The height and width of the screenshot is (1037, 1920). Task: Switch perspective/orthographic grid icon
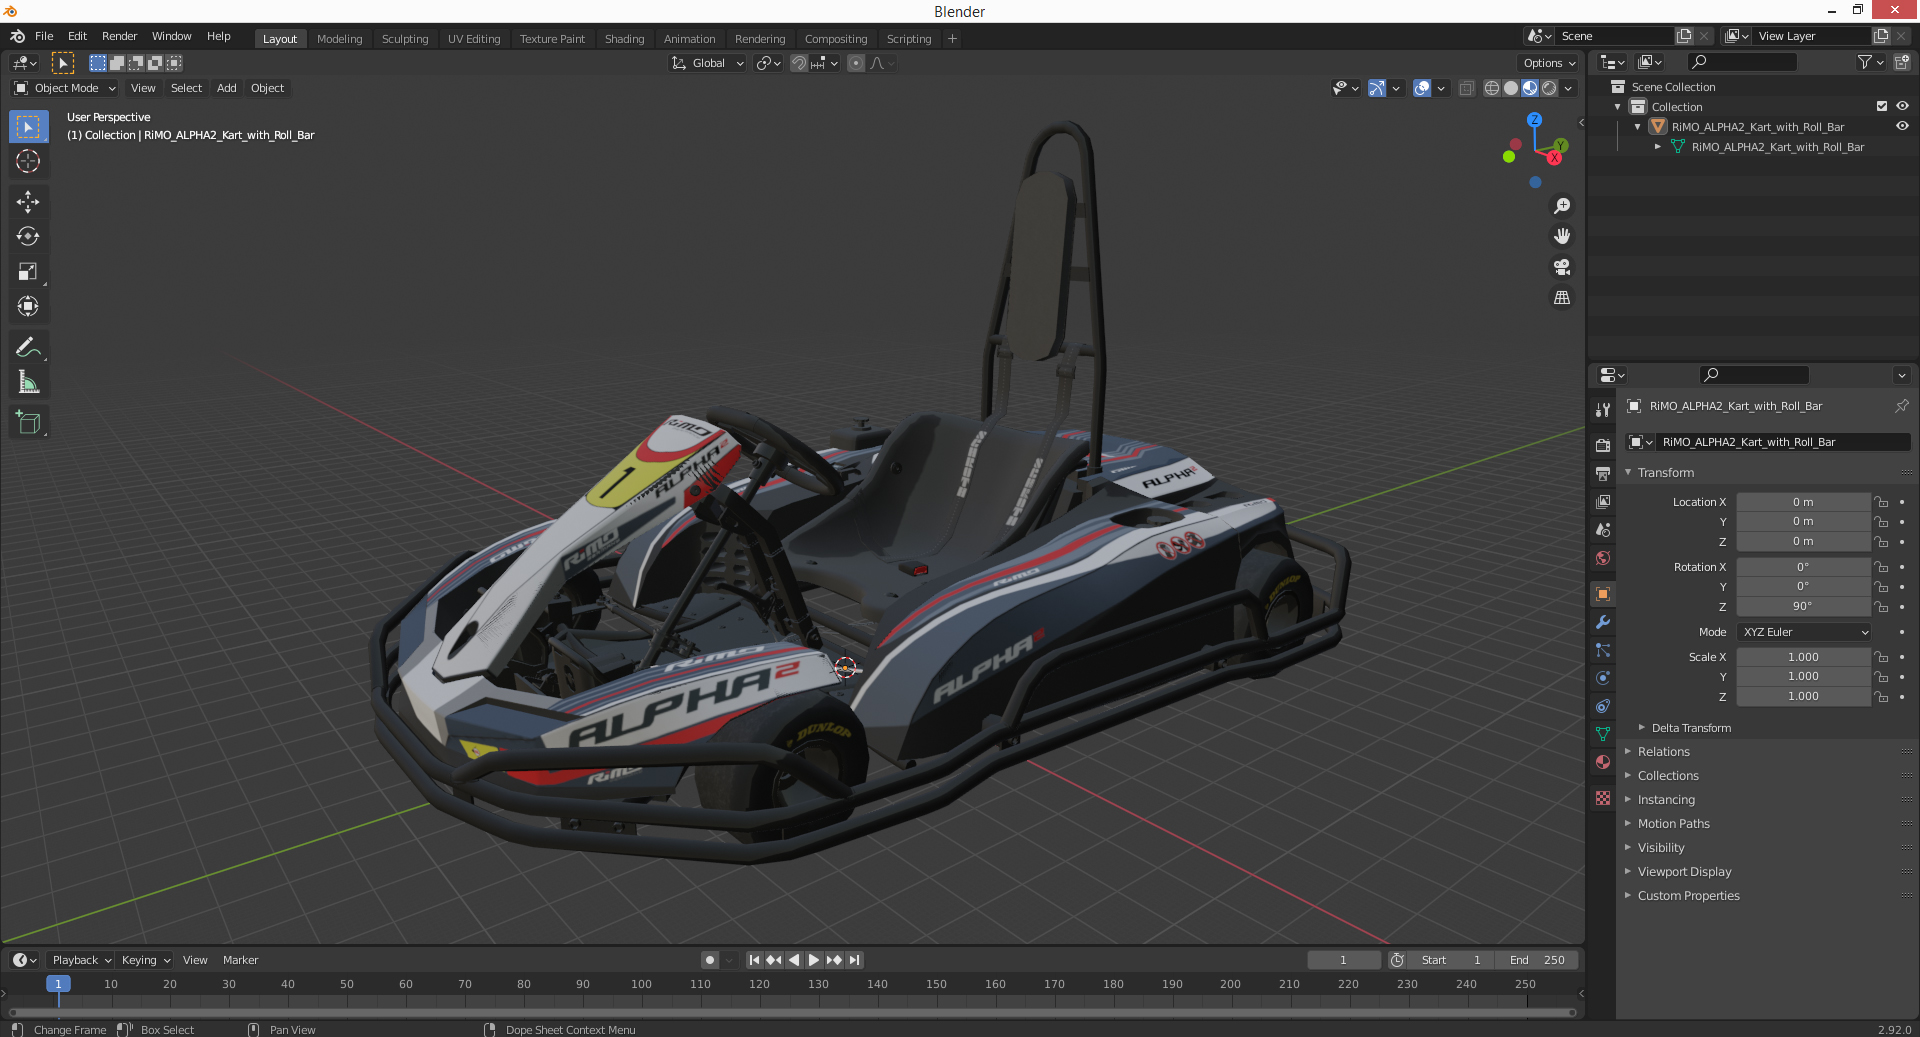coord(1562,298)
